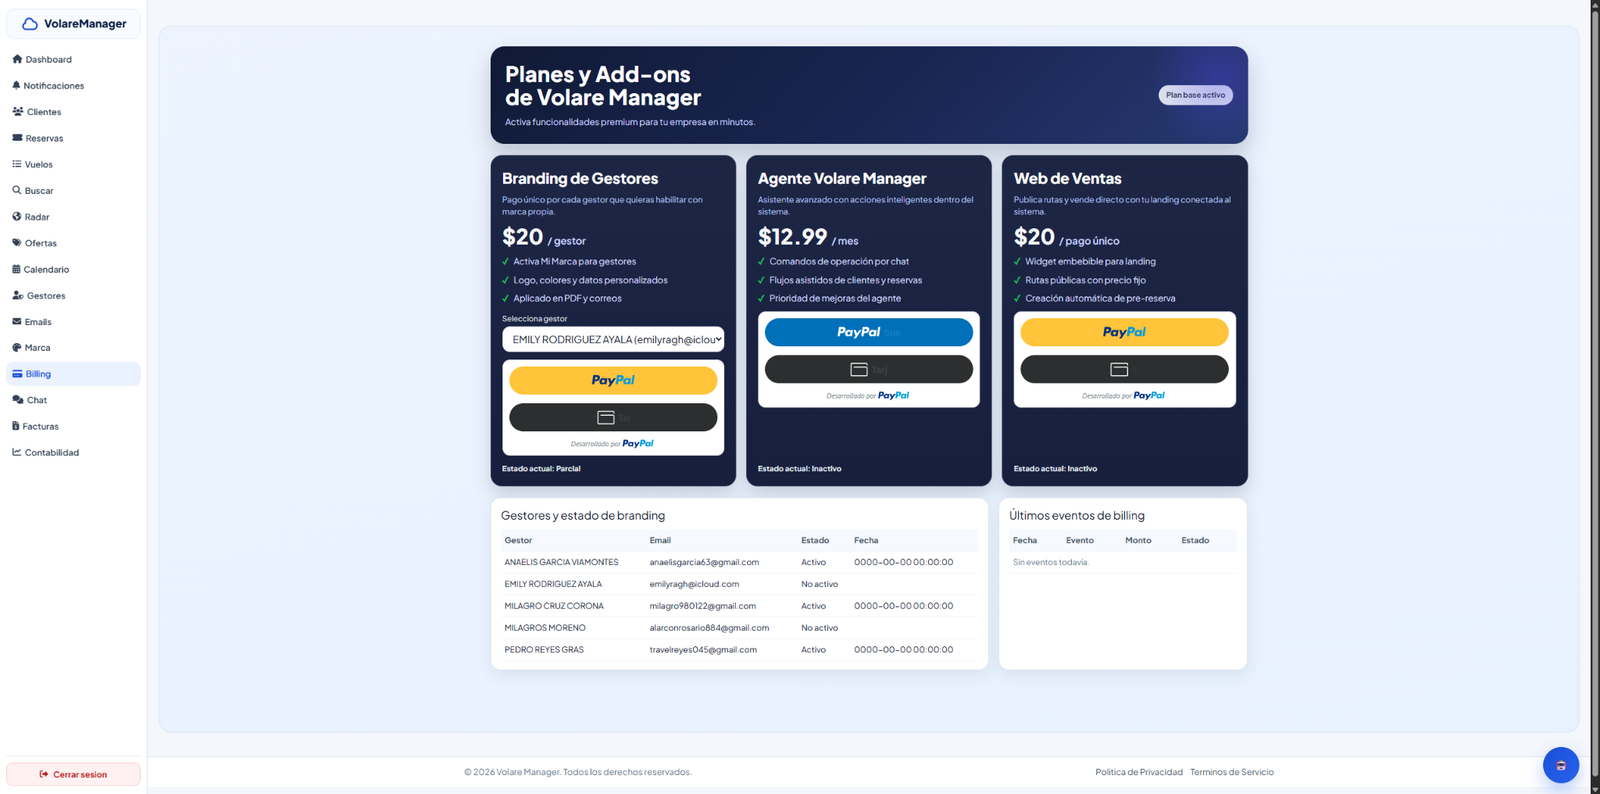1600x794 pixels.
Task: Click the Gestores user icon
Action: (x=18, y=295)
